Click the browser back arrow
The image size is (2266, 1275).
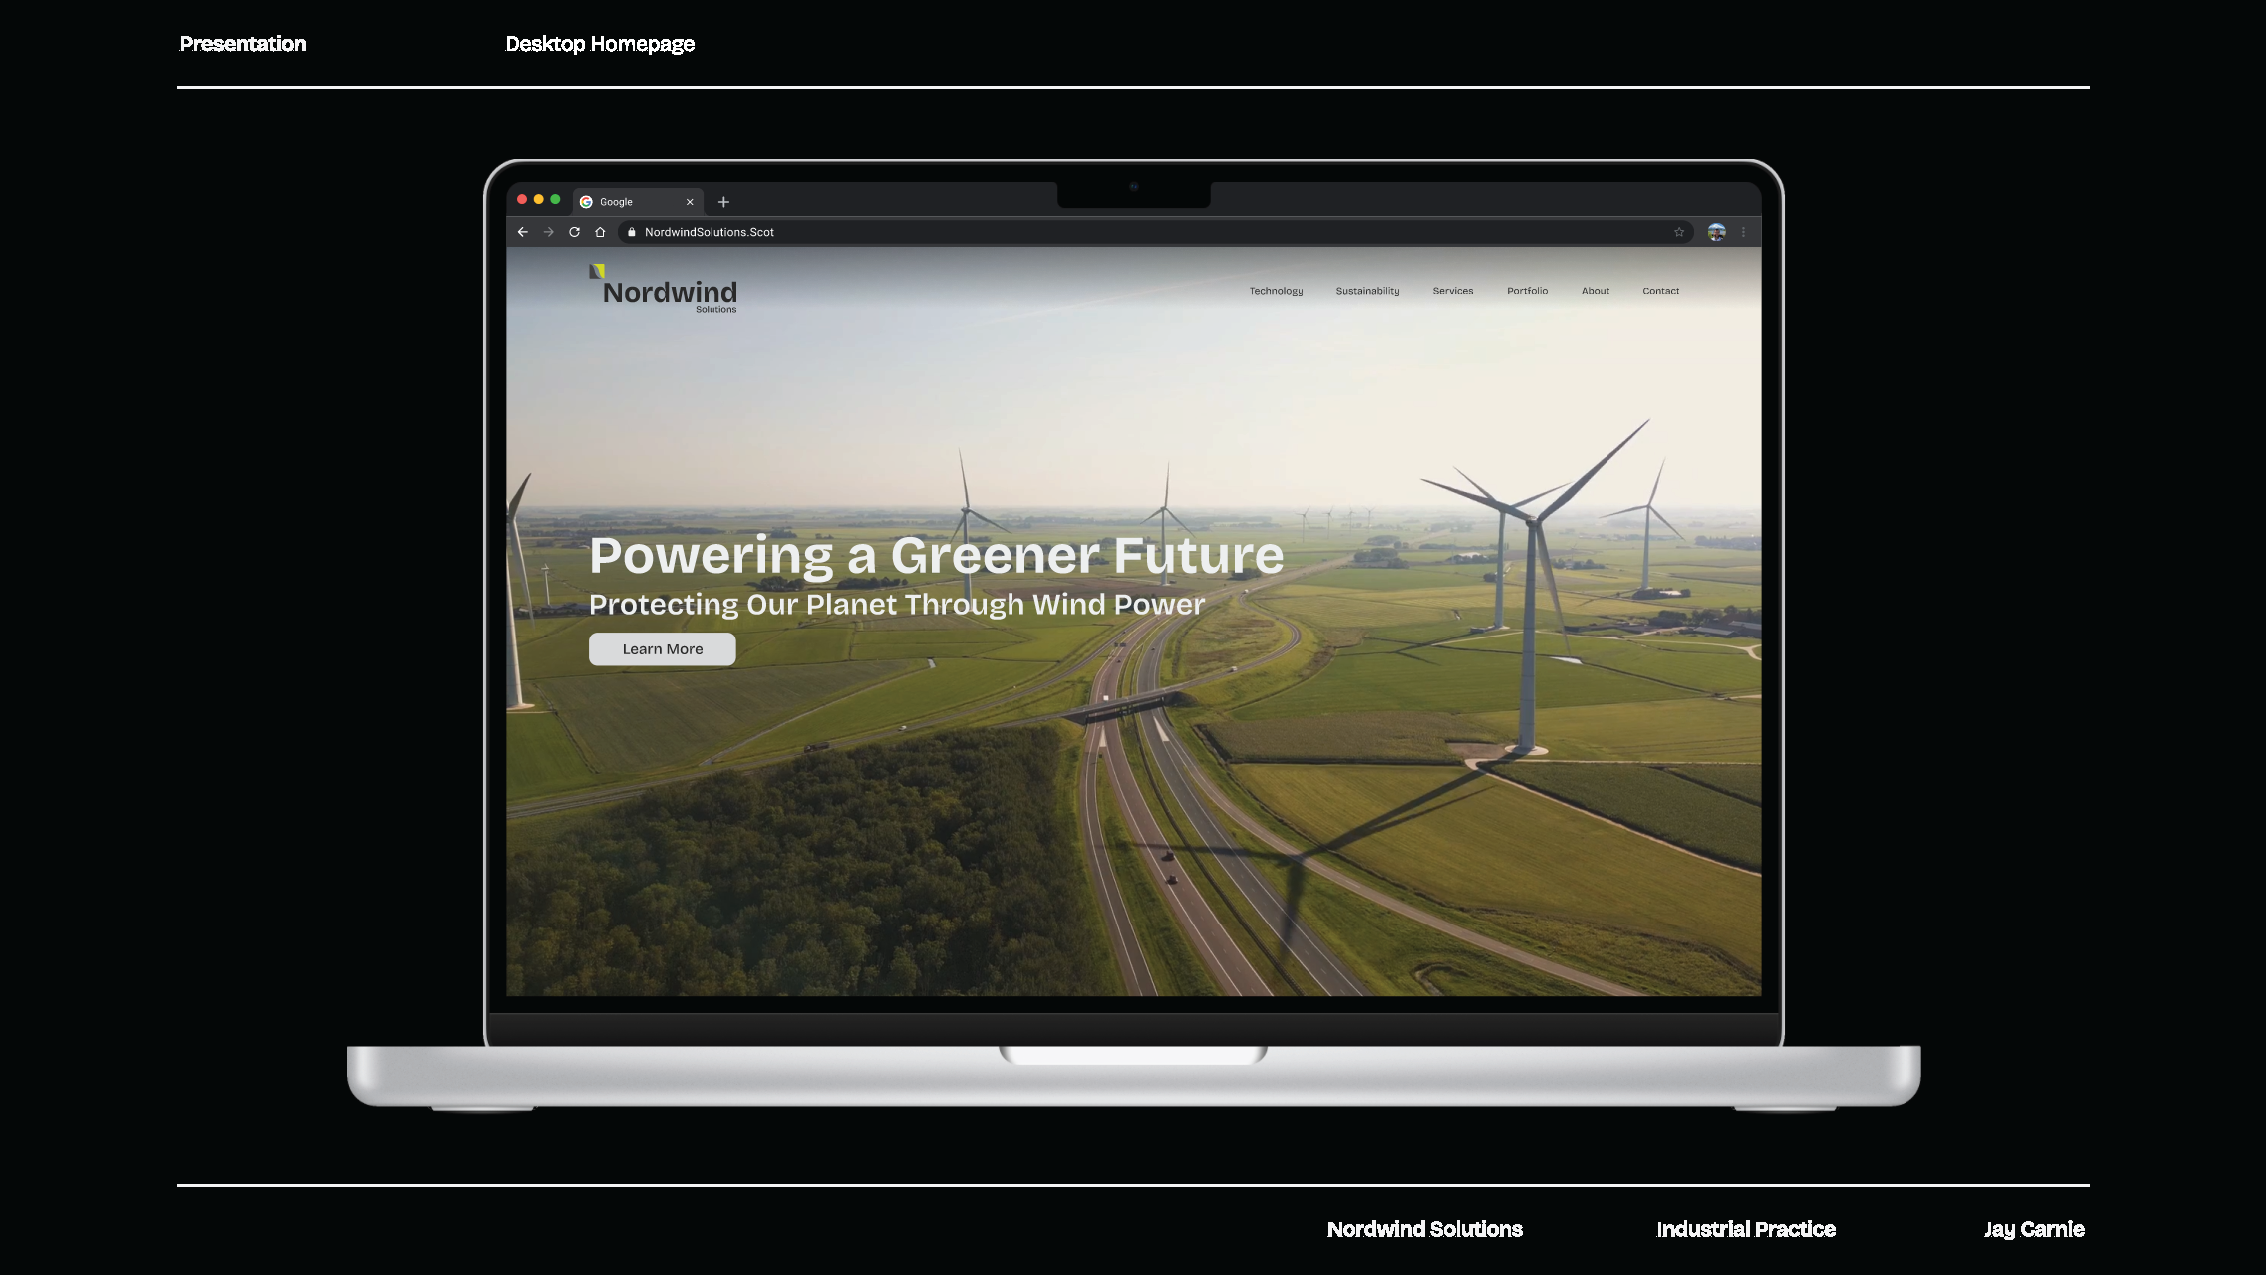pyautogui.click(x=522, y=232)
